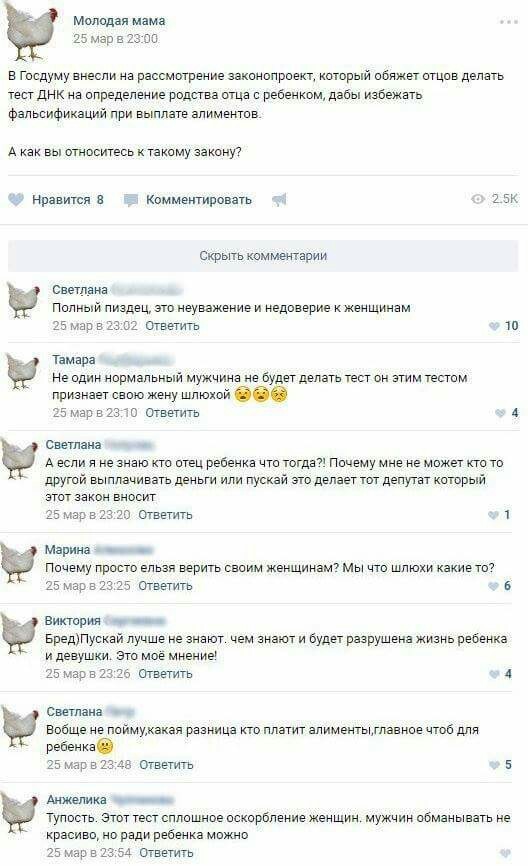The height and width of the screenshot is (866, 528).
Task: Like the post with Нравится heart
Action: coord(16,199)
